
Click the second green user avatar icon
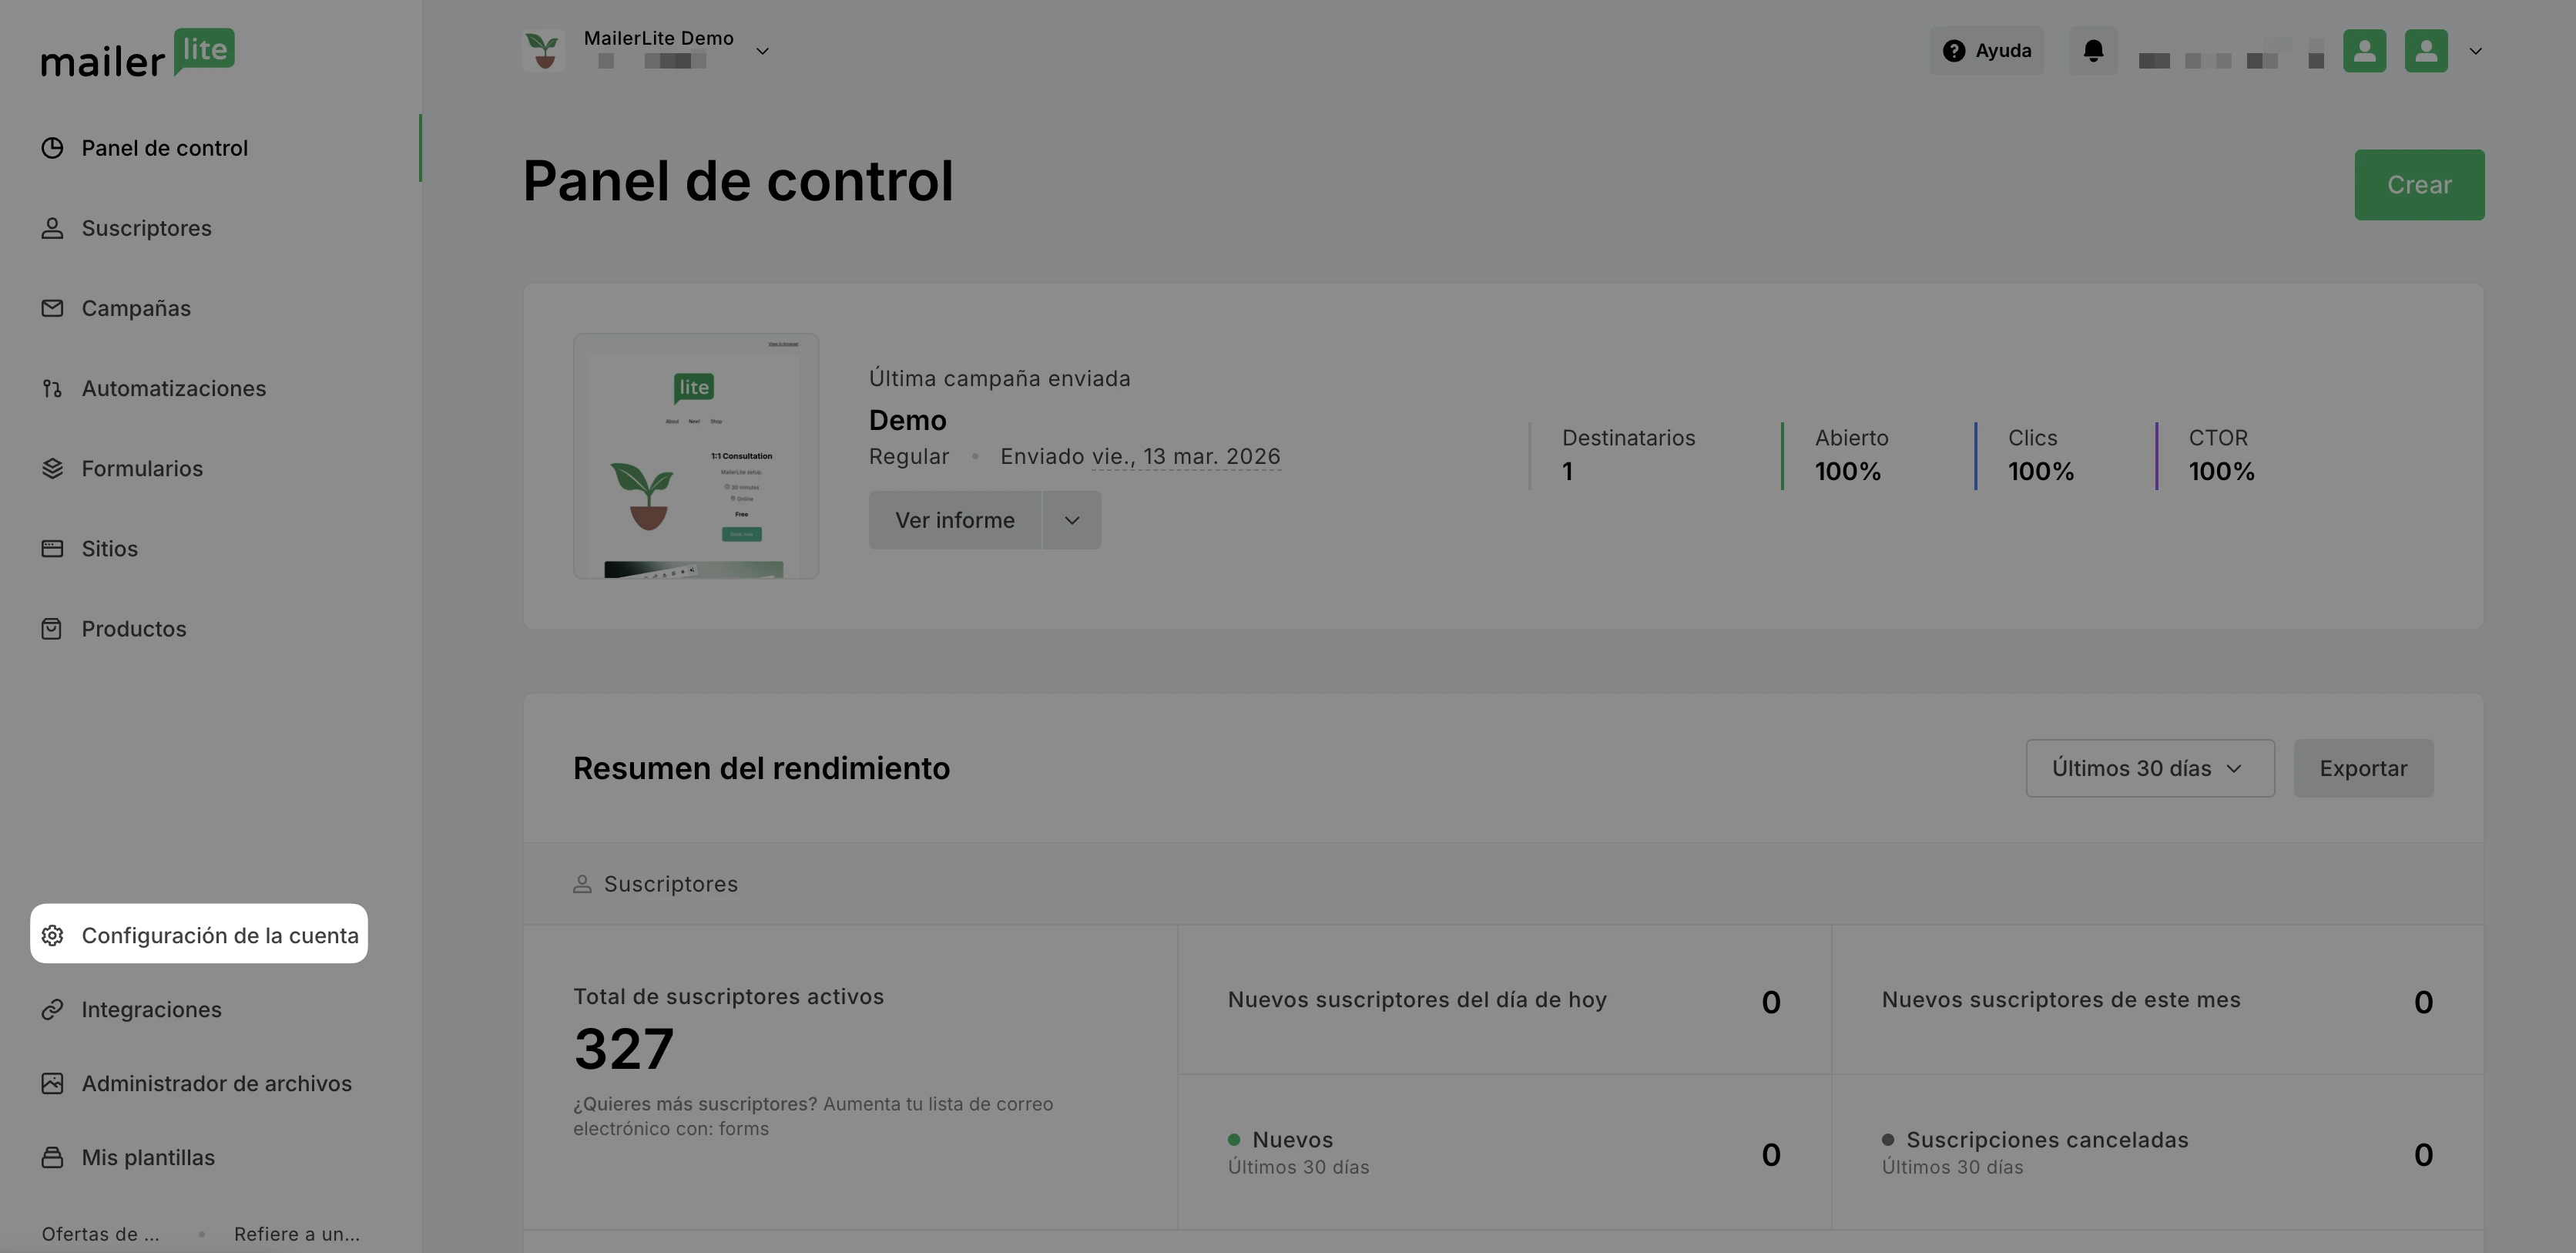2426,51
